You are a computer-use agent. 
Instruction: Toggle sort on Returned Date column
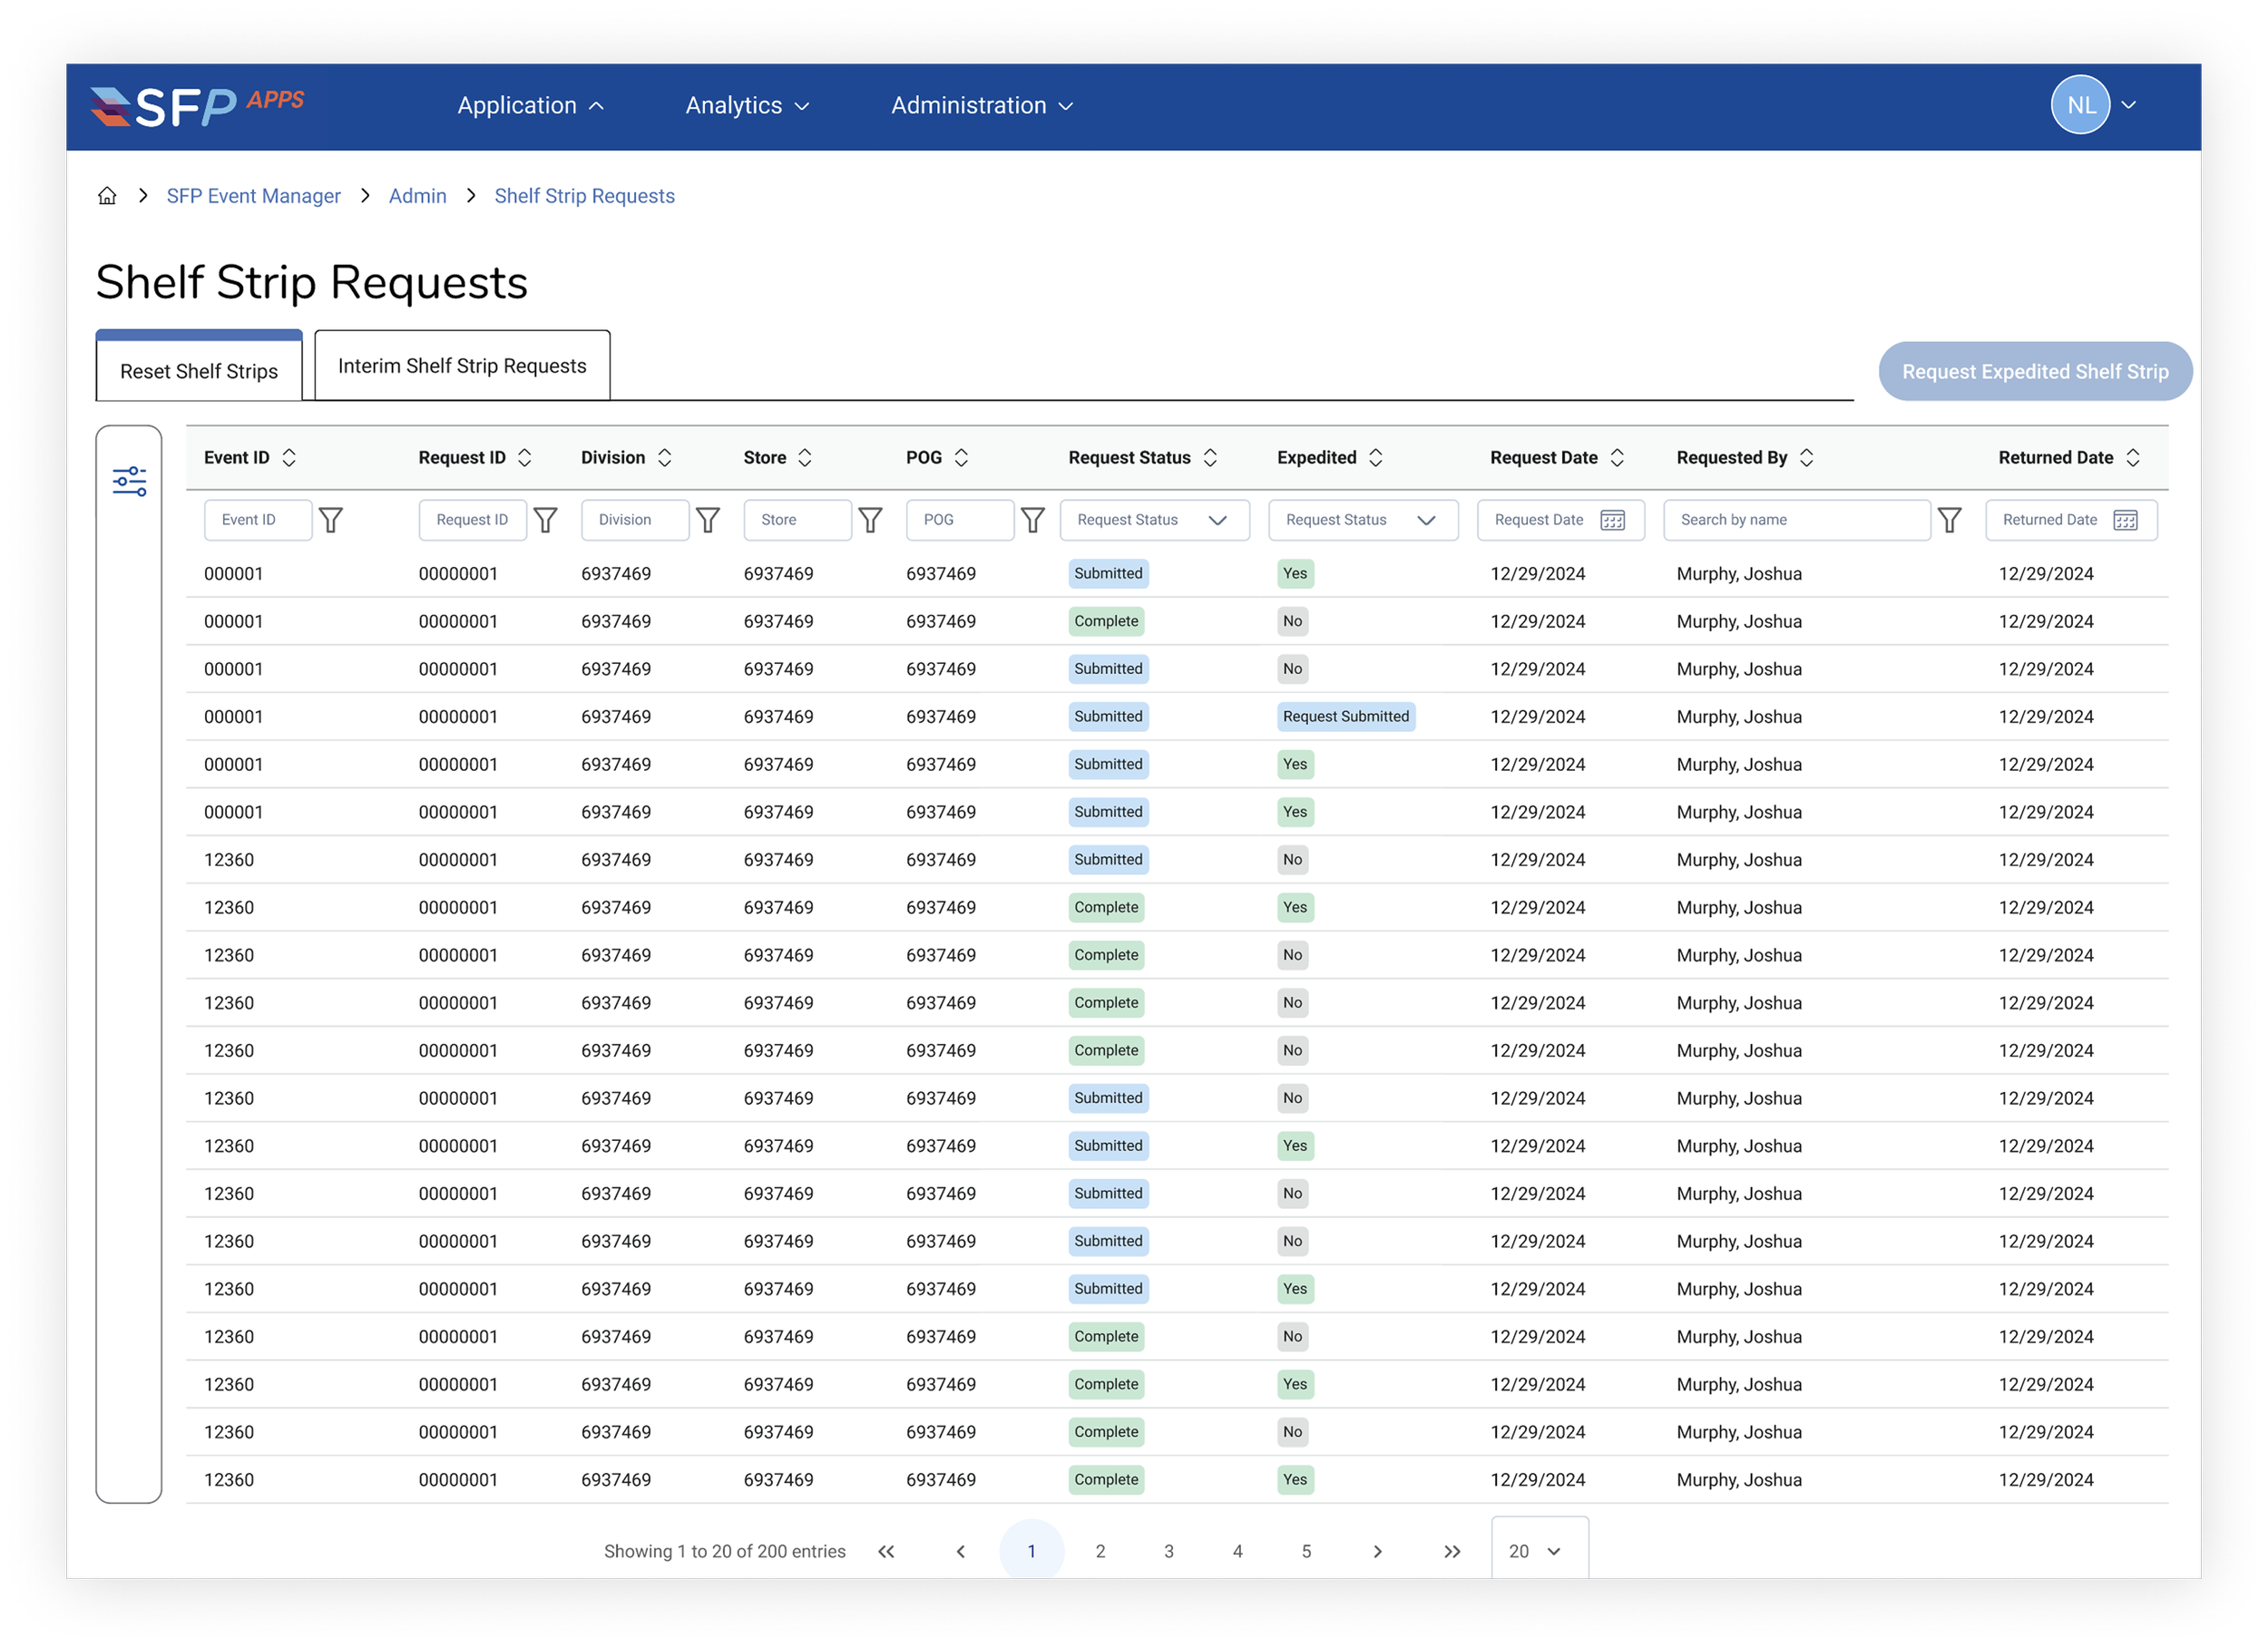pos(2133,457)
